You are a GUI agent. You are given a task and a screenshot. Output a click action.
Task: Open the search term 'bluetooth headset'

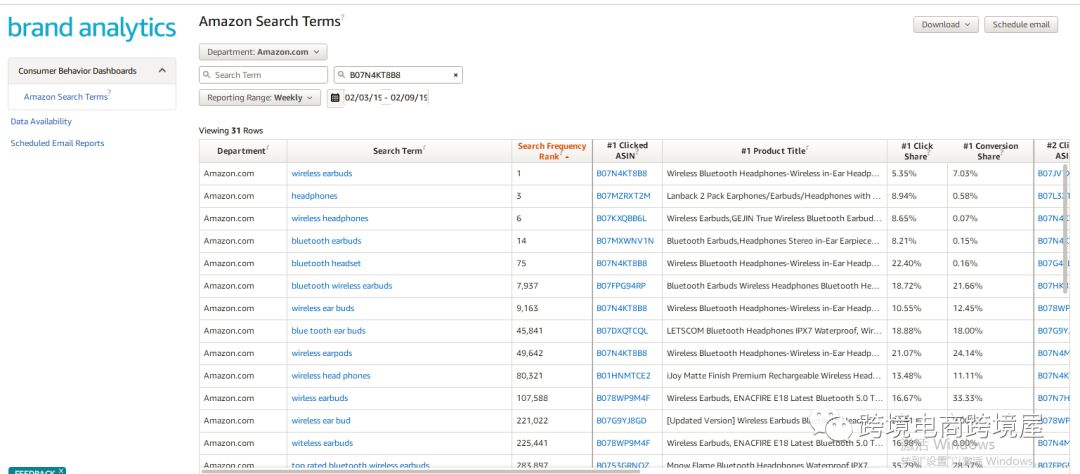click(x=326, y=263)
